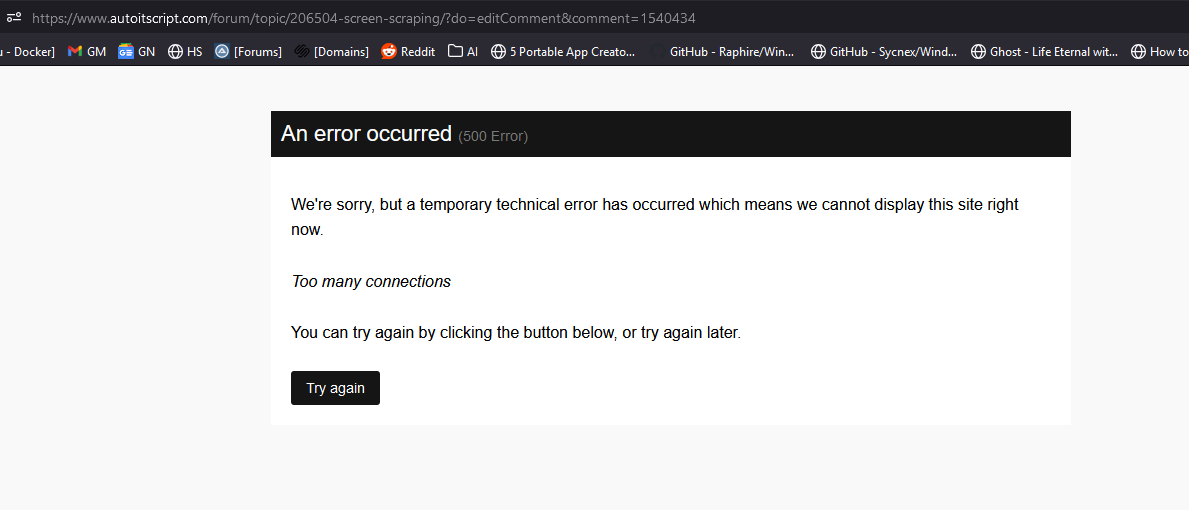
Task: Open the rightmost How to bookmark
Action: pyautogui.click(x=1159, y=52)
